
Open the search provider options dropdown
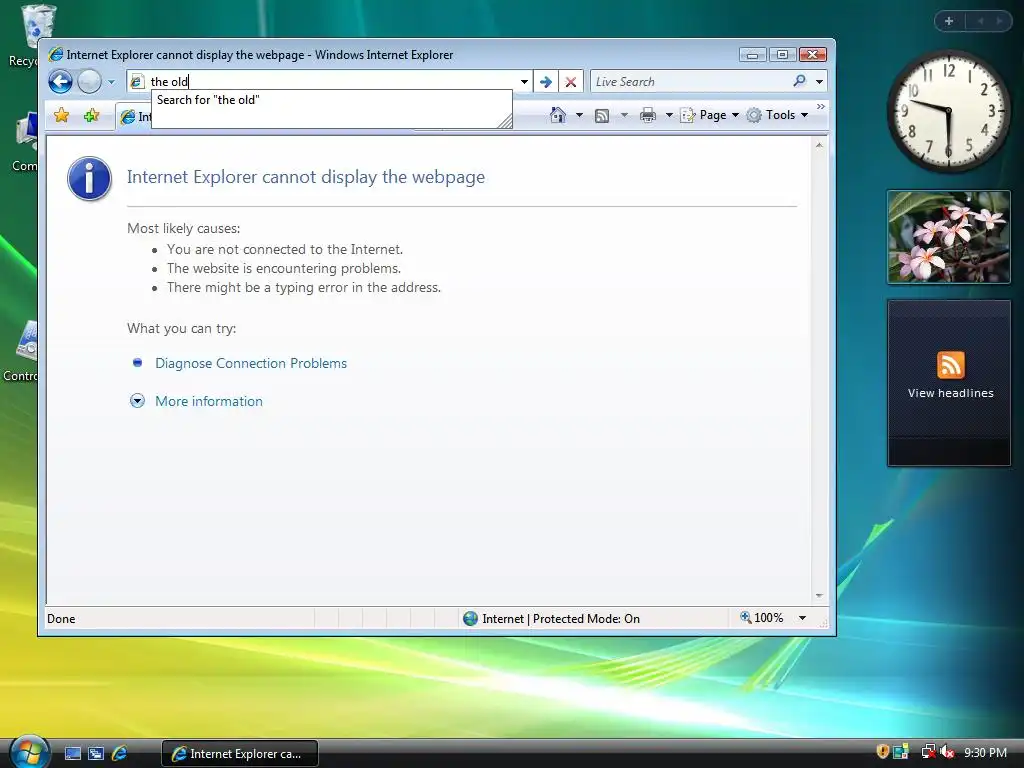pos(819,82)
